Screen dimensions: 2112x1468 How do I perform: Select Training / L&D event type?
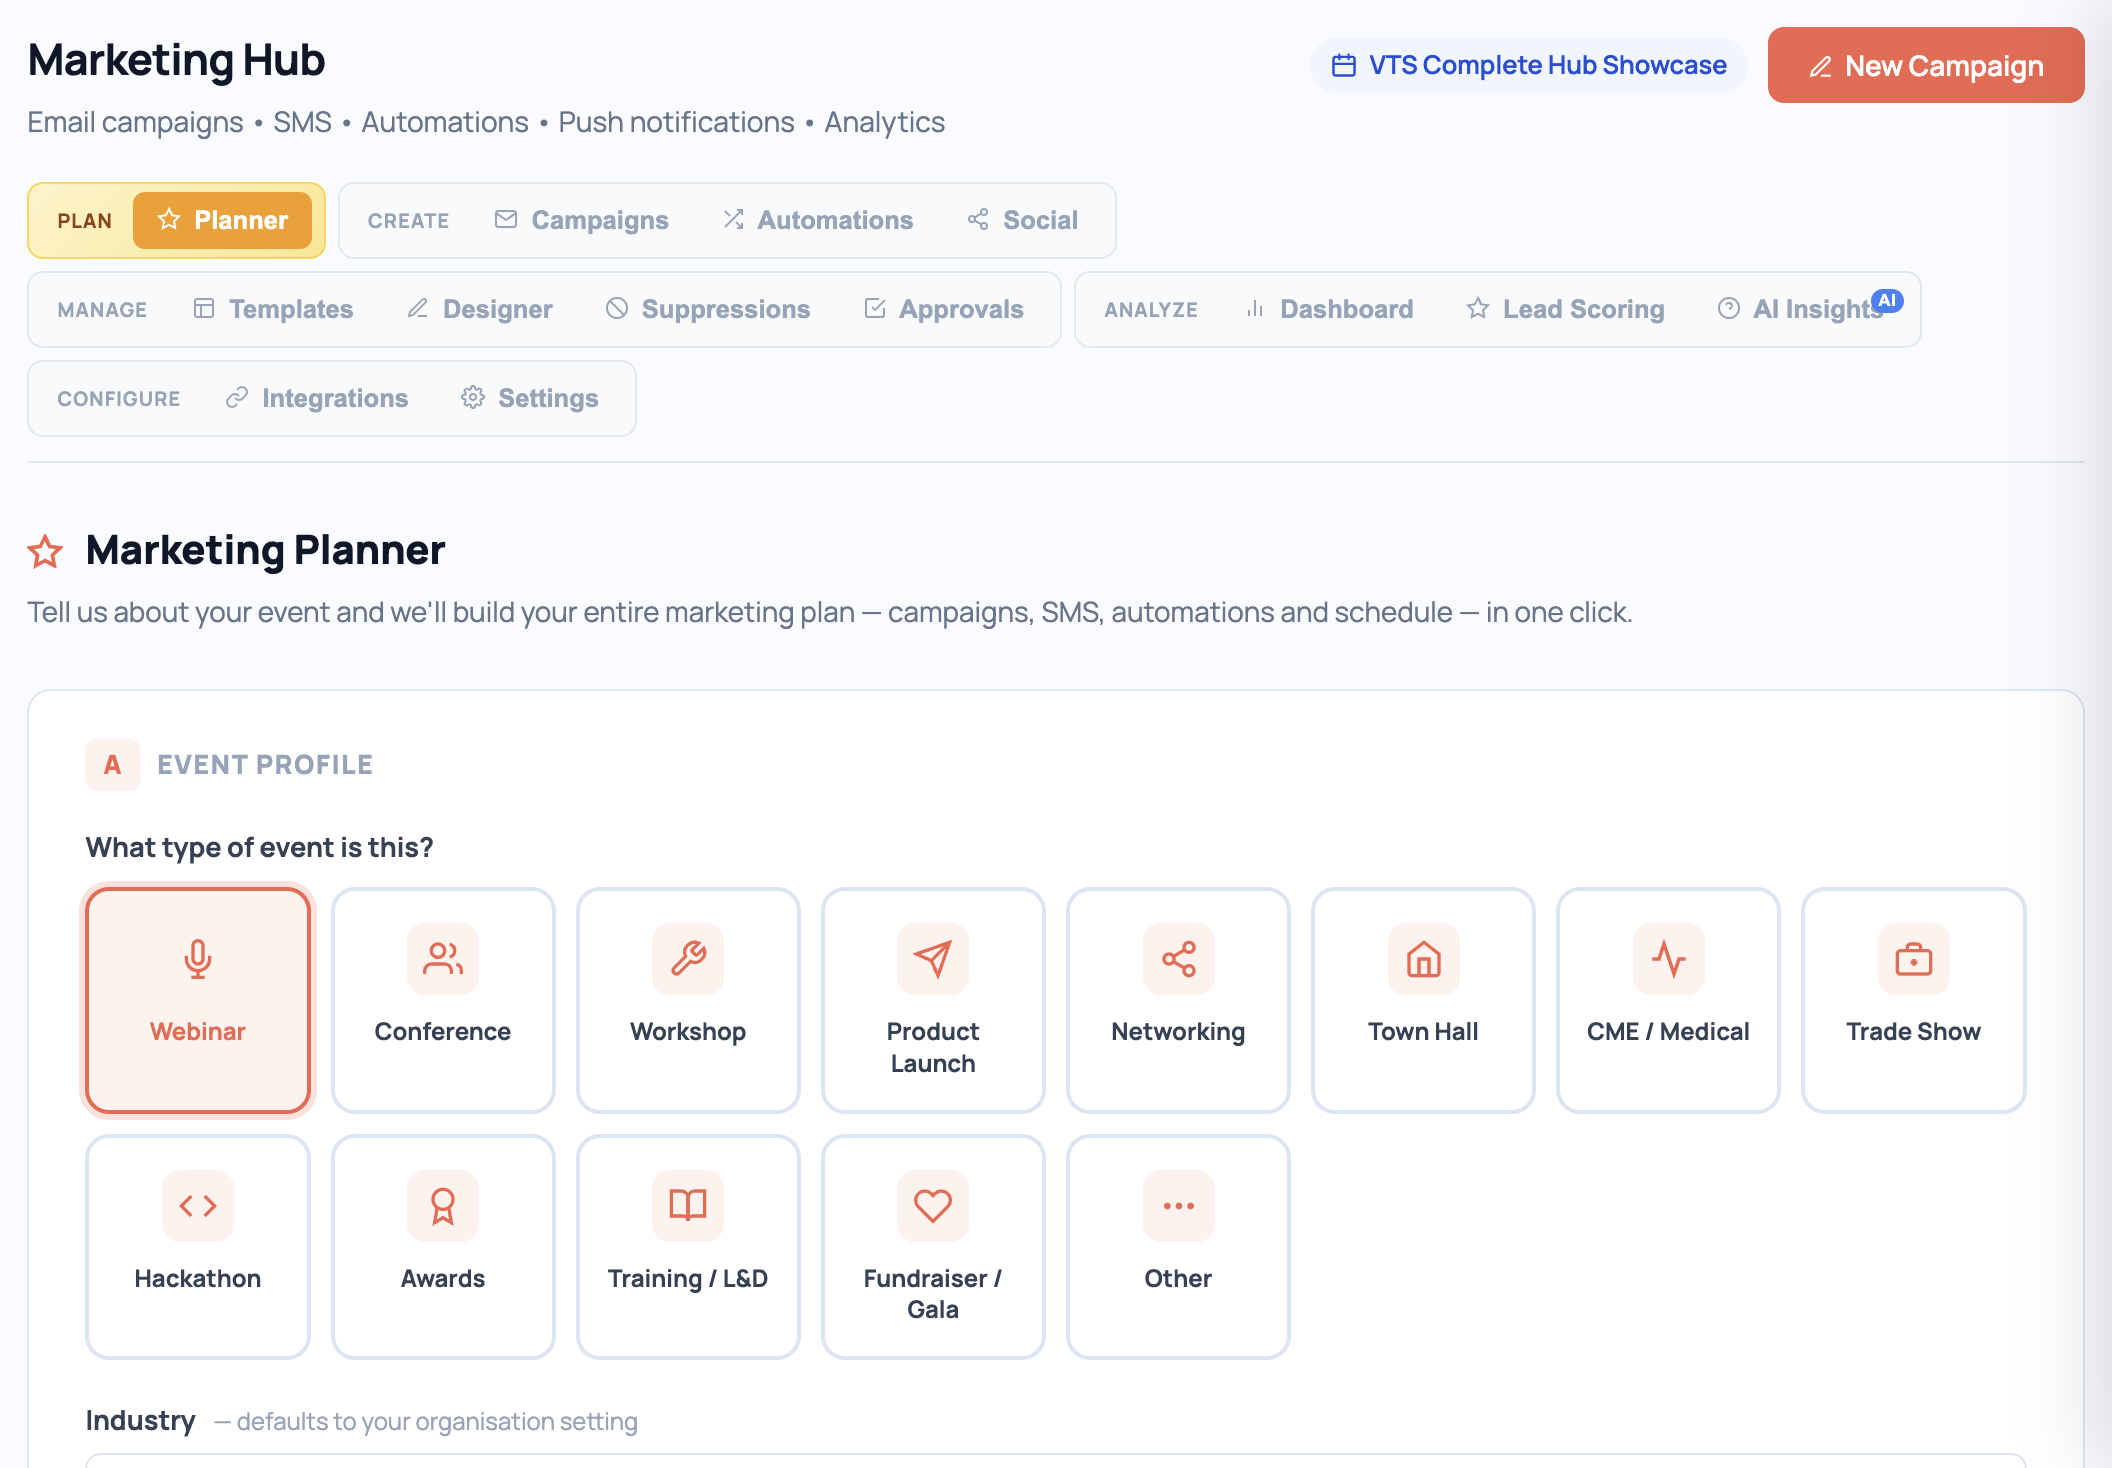pyautogui.click(x=688, y=1247)
